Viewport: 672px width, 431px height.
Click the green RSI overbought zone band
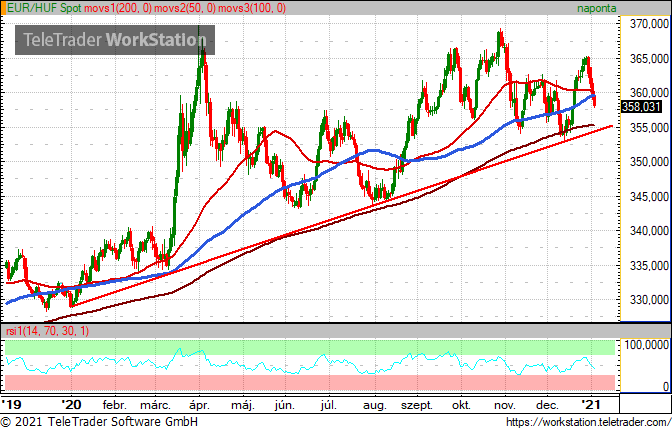click(x=310, y=347)
